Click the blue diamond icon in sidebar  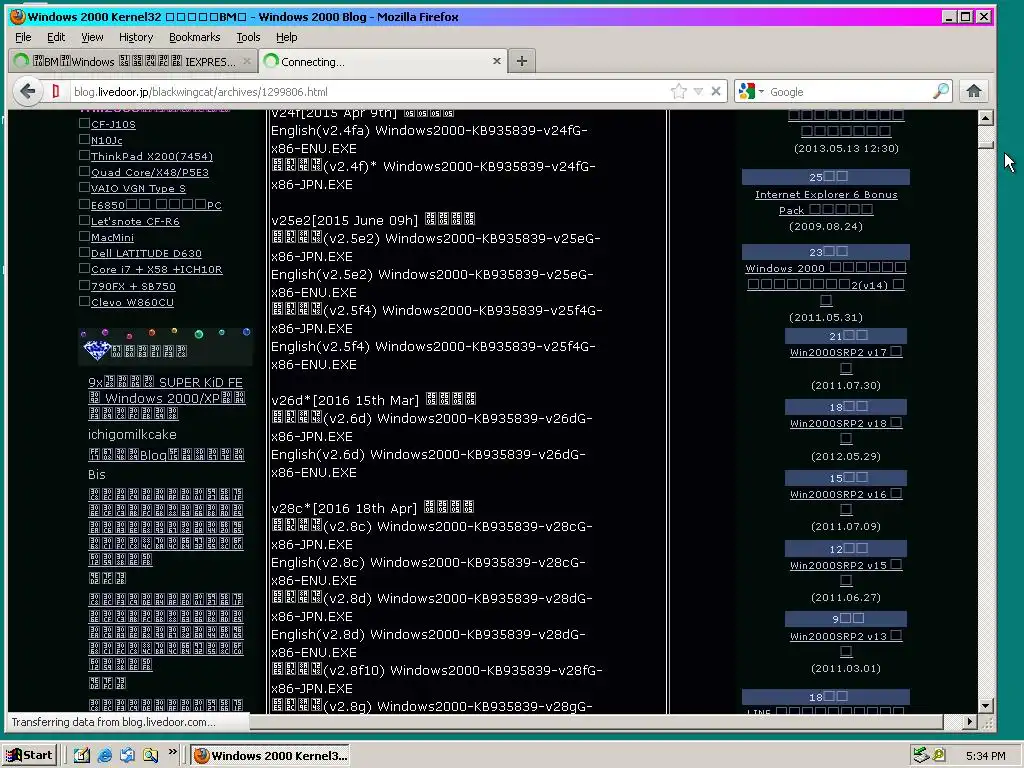[x=97, y=351]
